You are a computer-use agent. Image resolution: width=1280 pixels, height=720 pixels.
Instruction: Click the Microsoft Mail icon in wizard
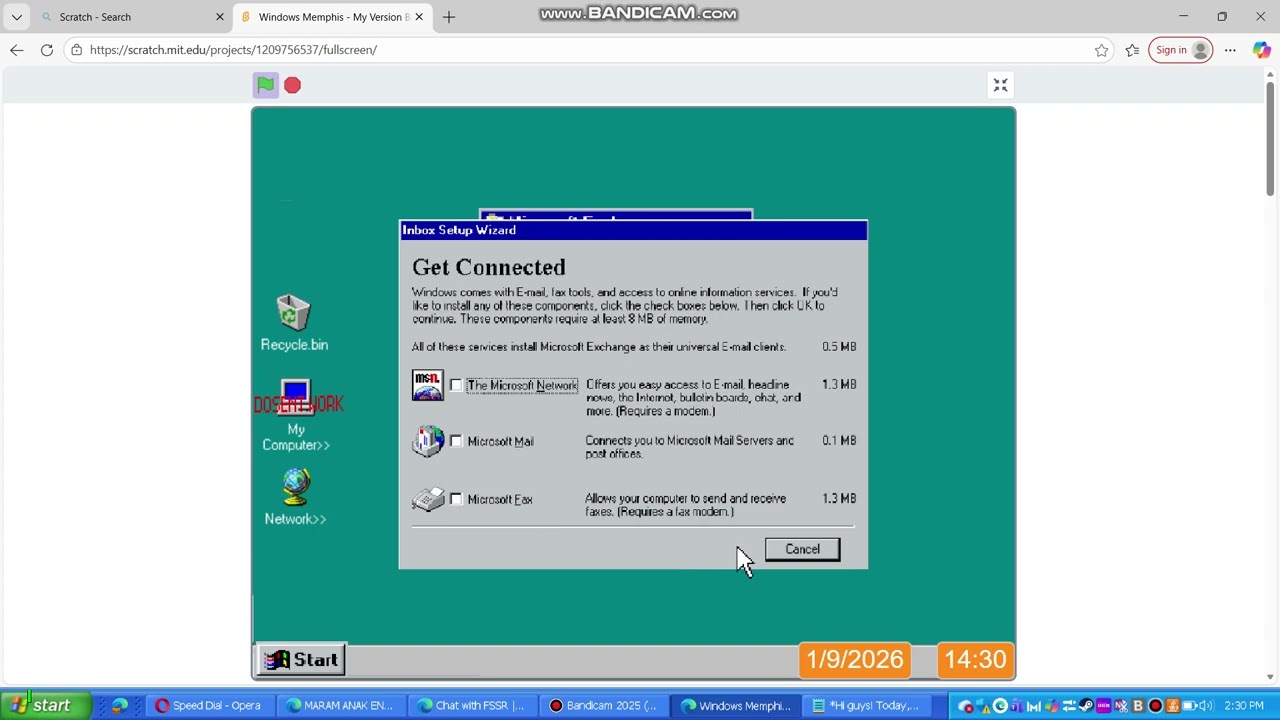pos(428,441)
